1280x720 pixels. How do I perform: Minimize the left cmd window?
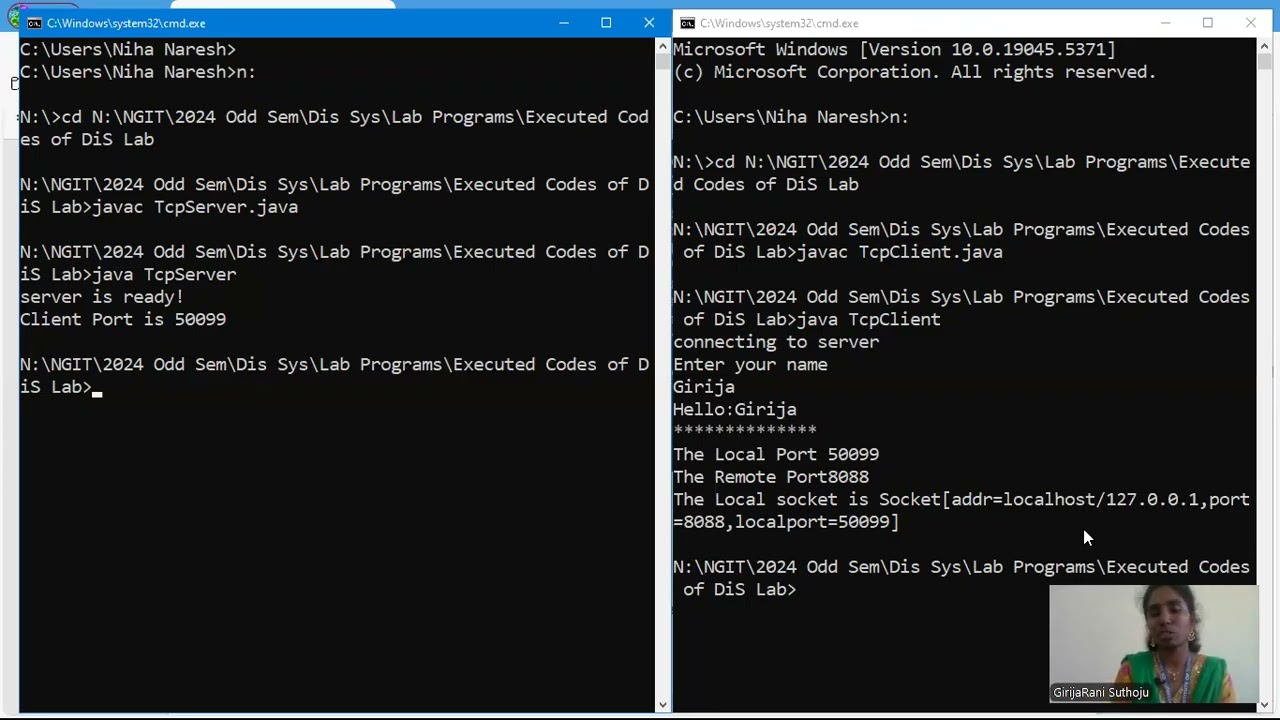[563, 23]
